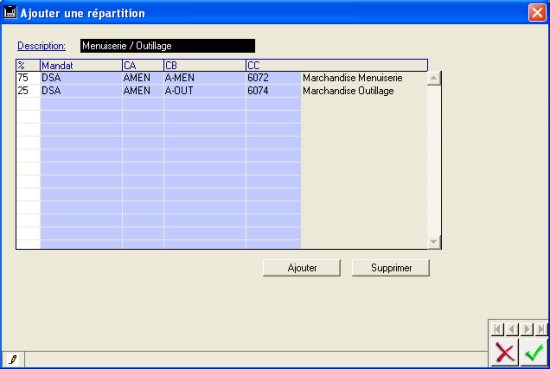This screenshot has height=369, width=550.
Task: Select the 6074 account cell
Action: [273, 91]
